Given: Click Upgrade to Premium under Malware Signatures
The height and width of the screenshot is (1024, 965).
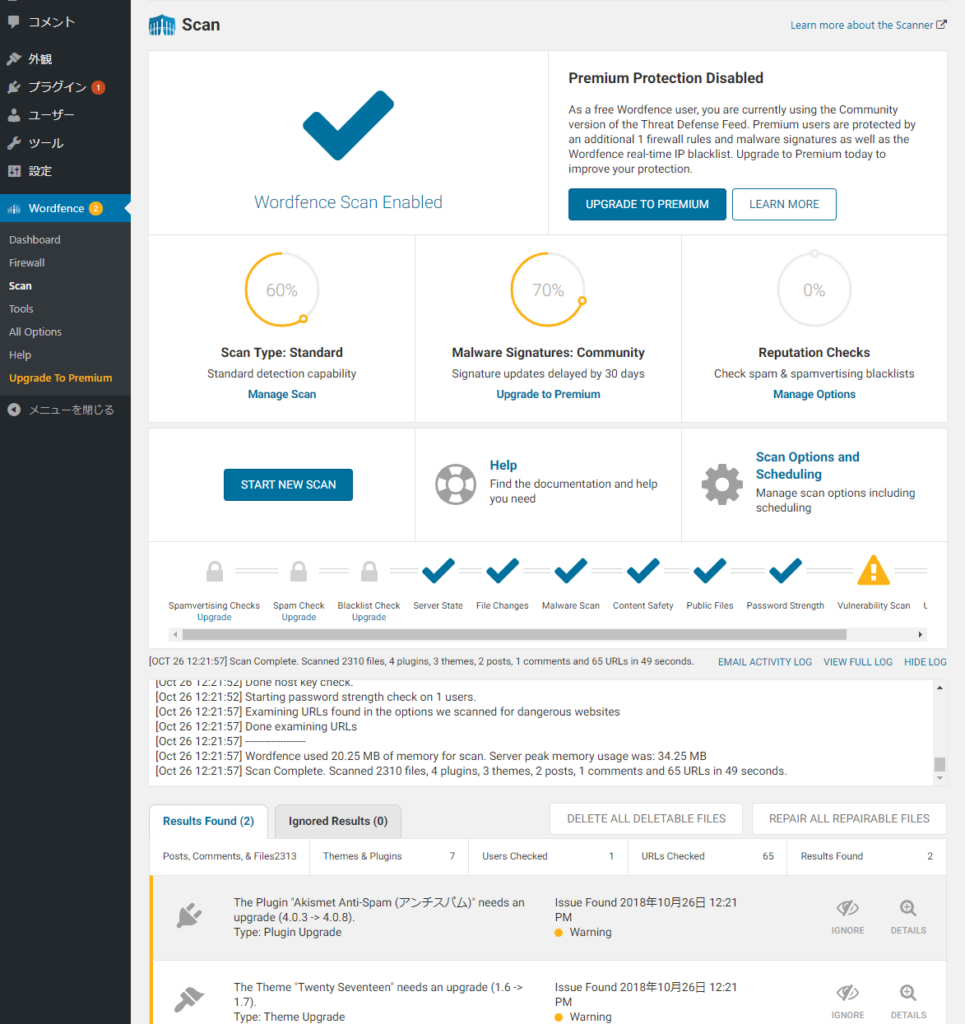Looking at the screenshot, I should point(548,394).
